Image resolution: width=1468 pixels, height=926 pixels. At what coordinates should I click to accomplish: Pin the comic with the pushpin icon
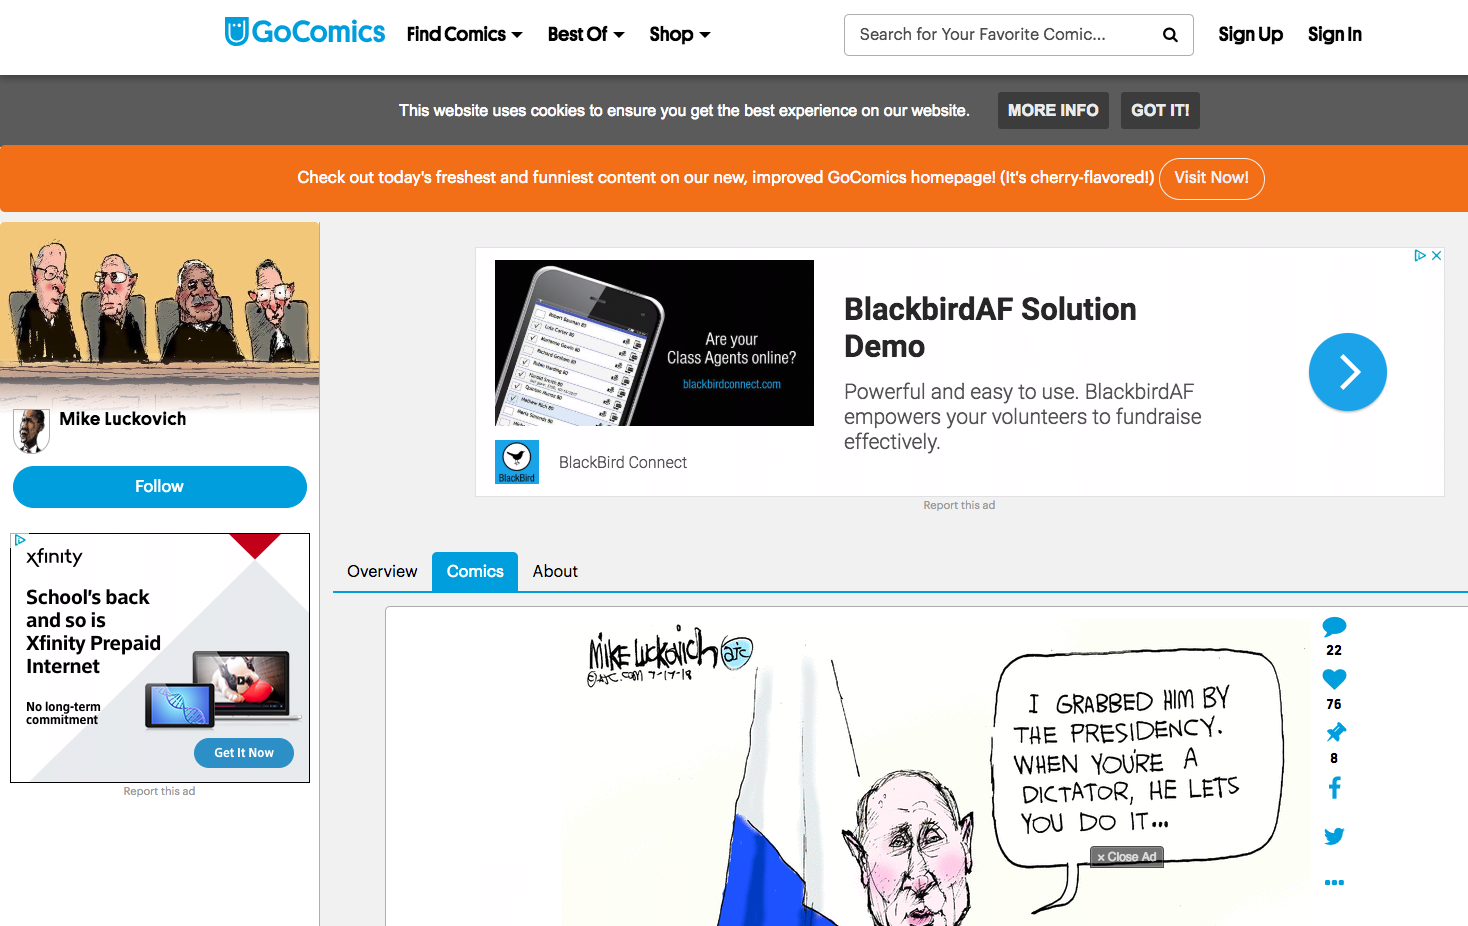(x=1335, y=733)
